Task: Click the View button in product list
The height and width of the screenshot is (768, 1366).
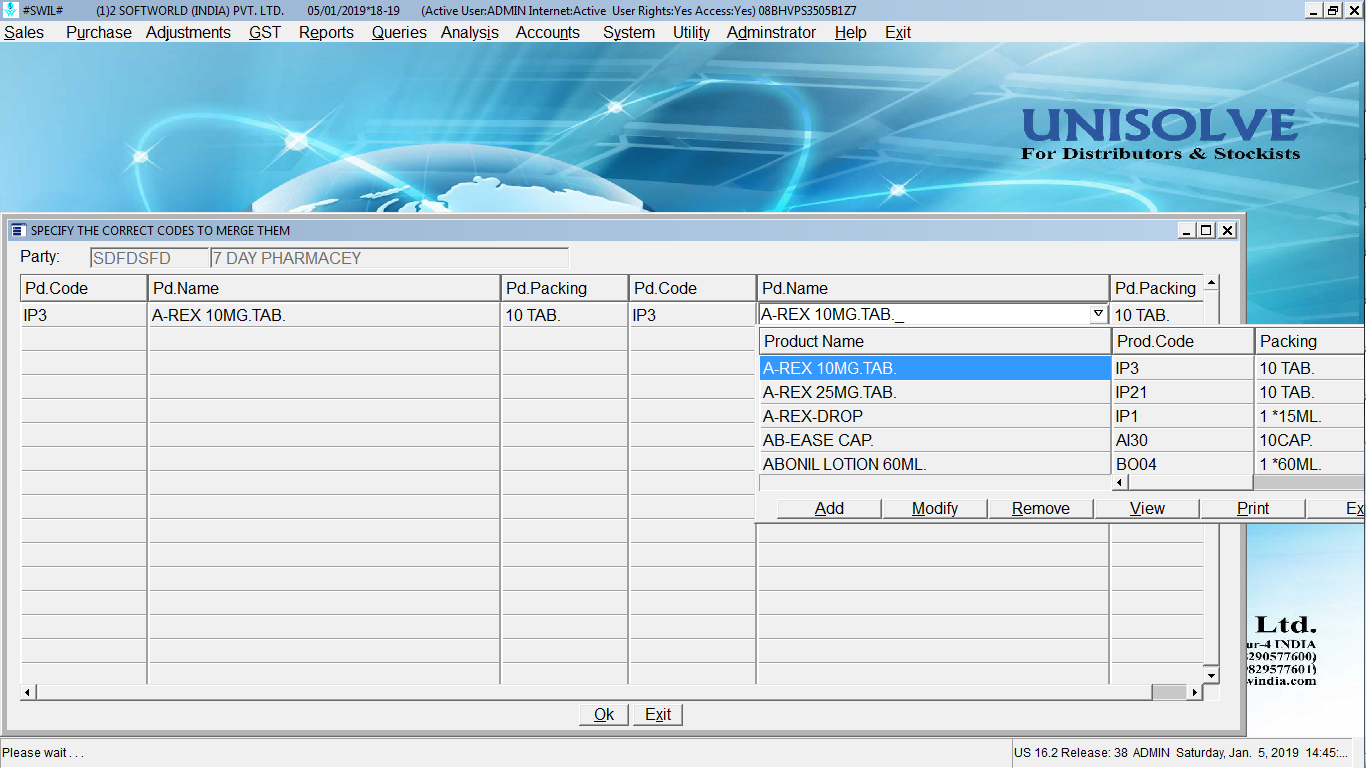Action: (x=1147, y=508)
